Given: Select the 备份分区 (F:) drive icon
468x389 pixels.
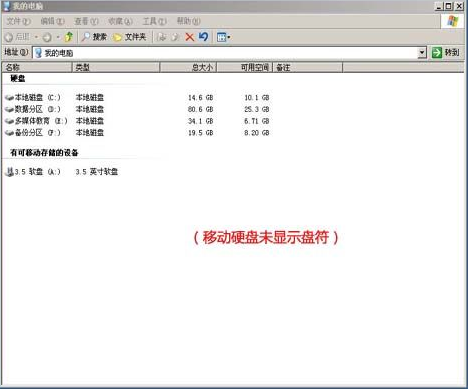Looking at the screenshot, I should 9,133.
